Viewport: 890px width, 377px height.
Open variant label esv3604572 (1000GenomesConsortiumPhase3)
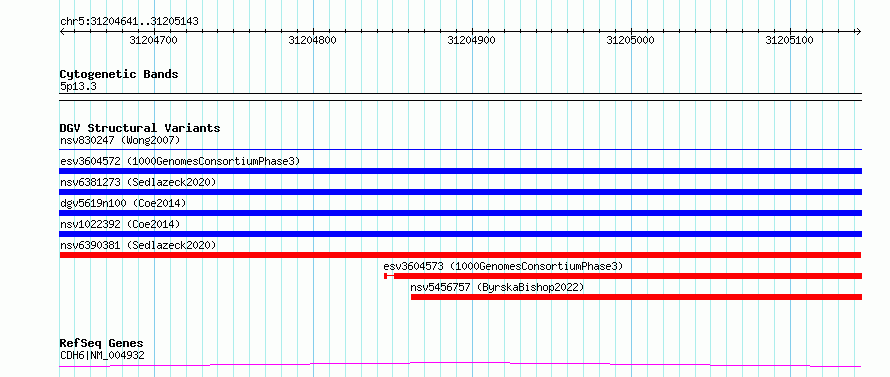(180, 161)
